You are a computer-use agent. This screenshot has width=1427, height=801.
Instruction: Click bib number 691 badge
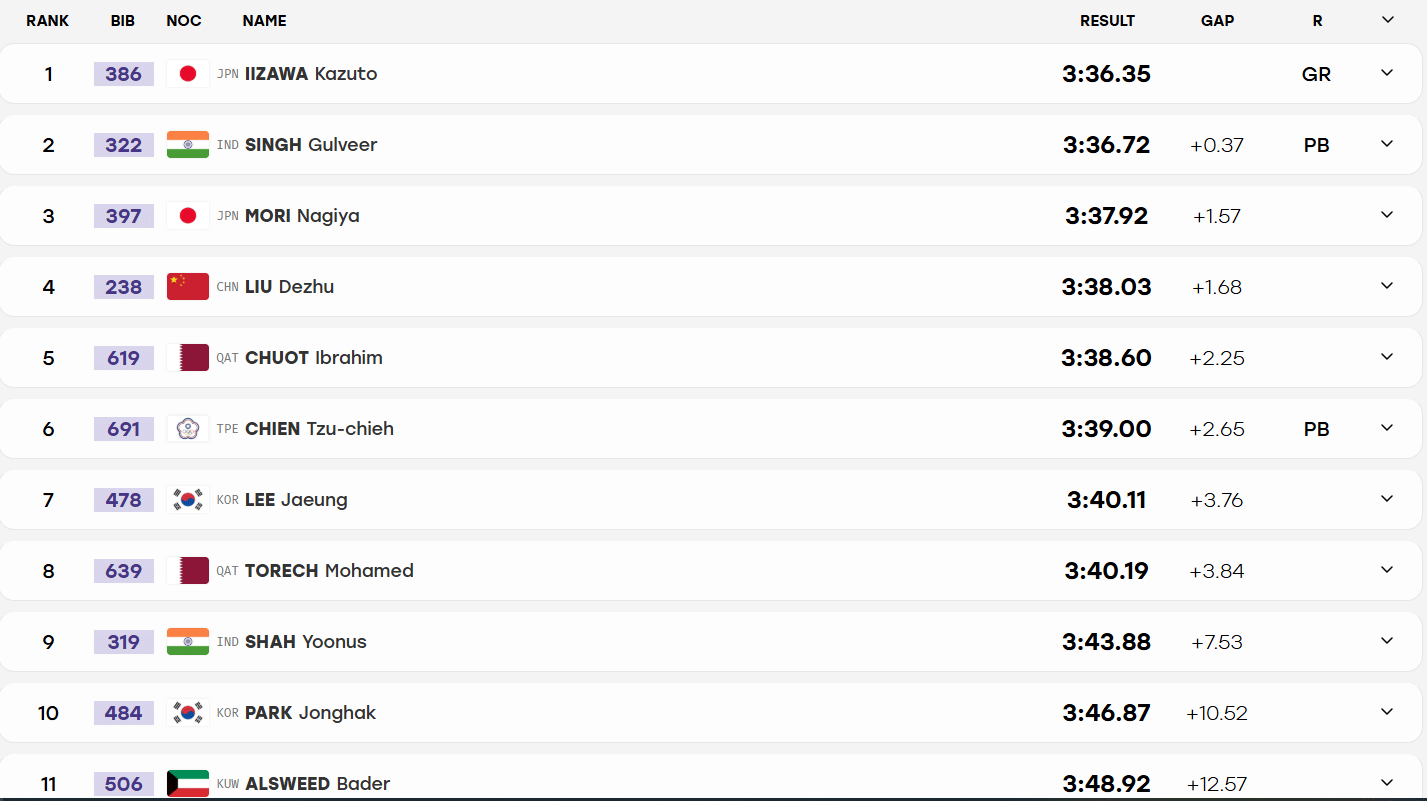tap(124, 429)
